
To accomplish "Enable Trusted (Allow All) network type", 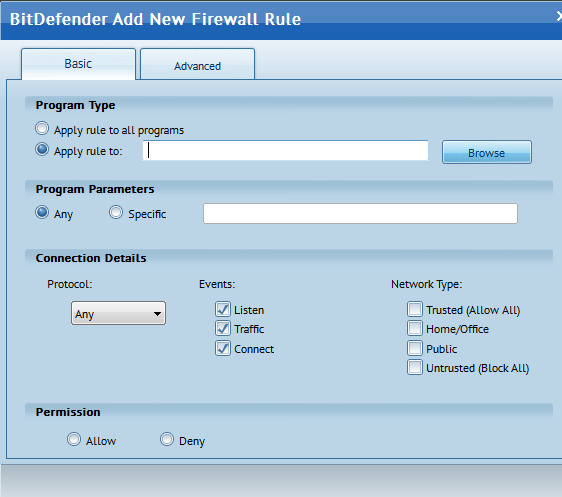I will click(x=415, y=309).
